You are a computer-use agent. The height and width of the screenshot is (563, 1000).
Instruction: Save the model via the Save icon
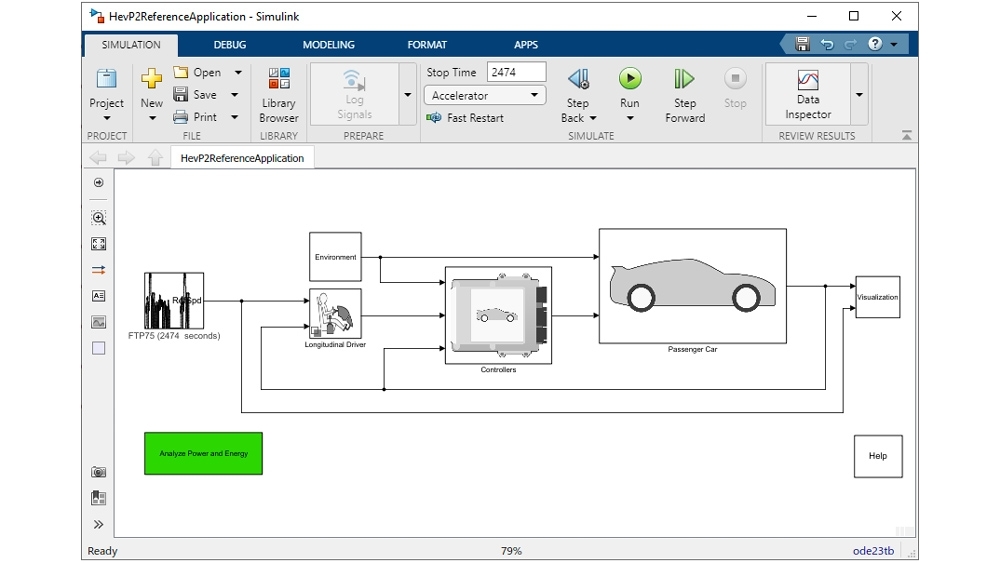pyautogui.click(x=181, y=94)
